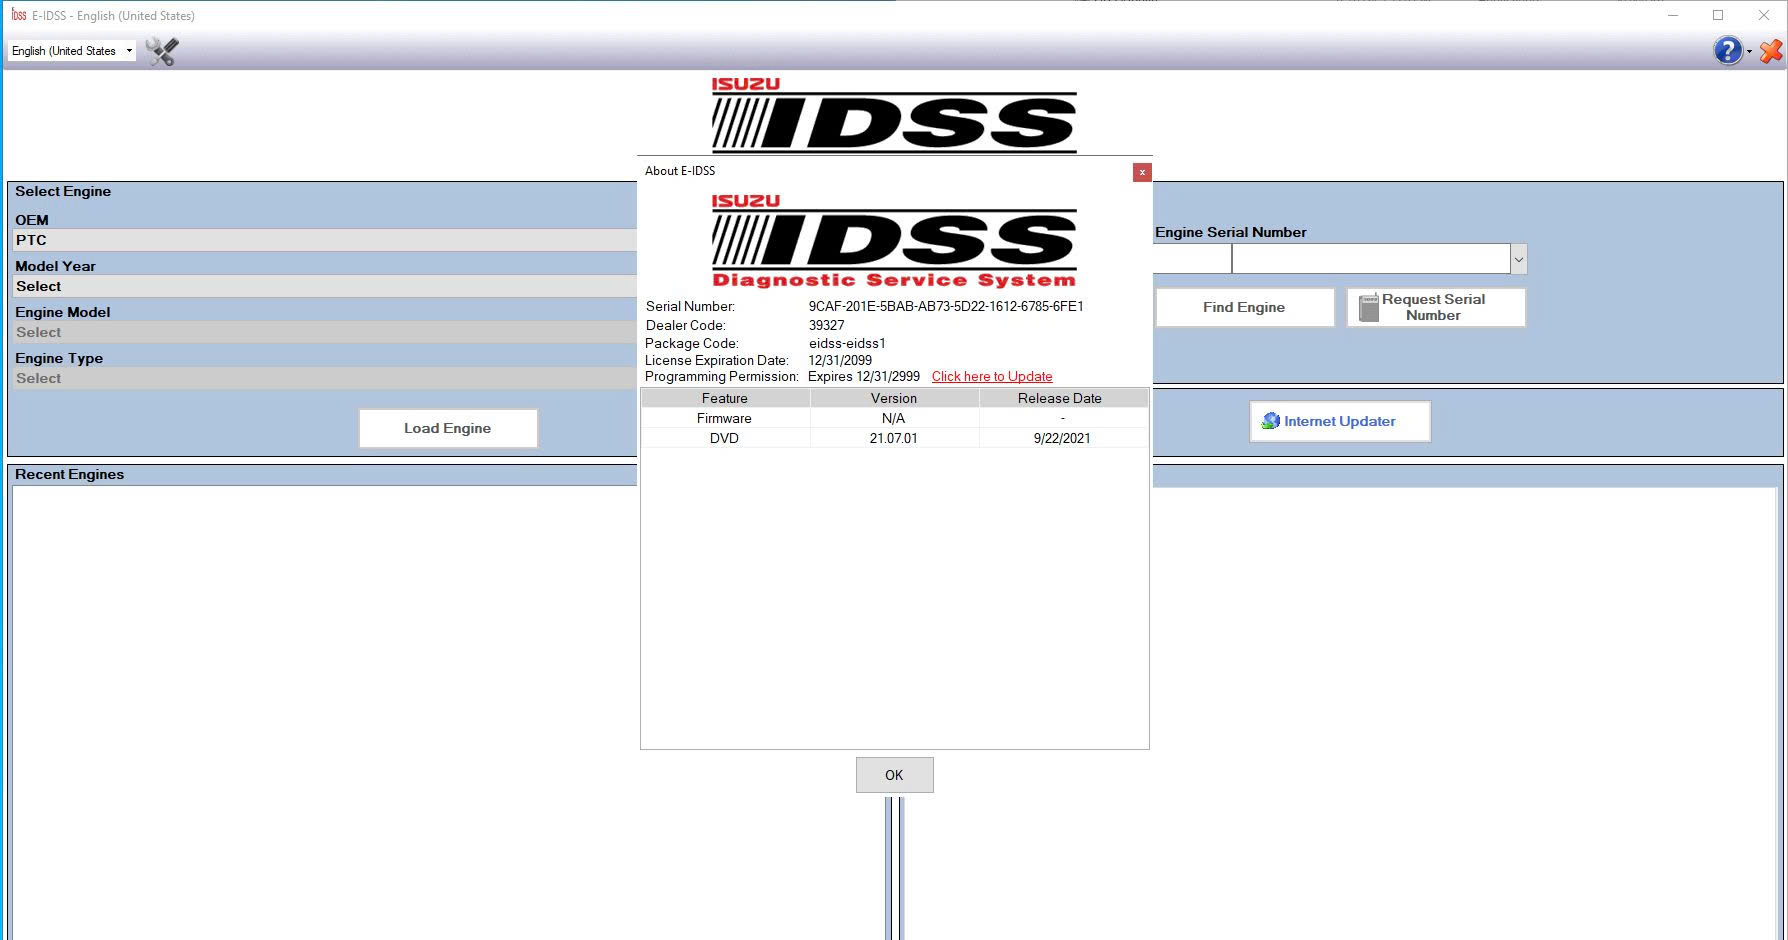Viewport: 1788px width, 940px height.
Task: Open the Click here to Update link
Action: click(x=991, y=376)
